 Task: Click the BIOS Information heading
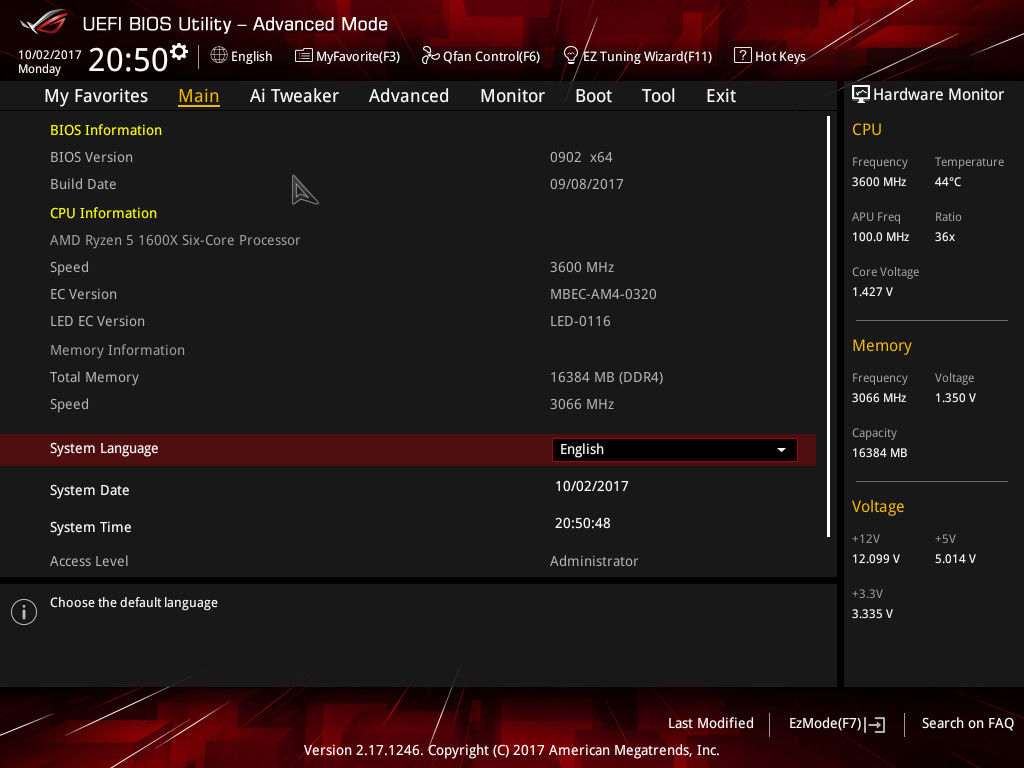click(x=106, y=130)
